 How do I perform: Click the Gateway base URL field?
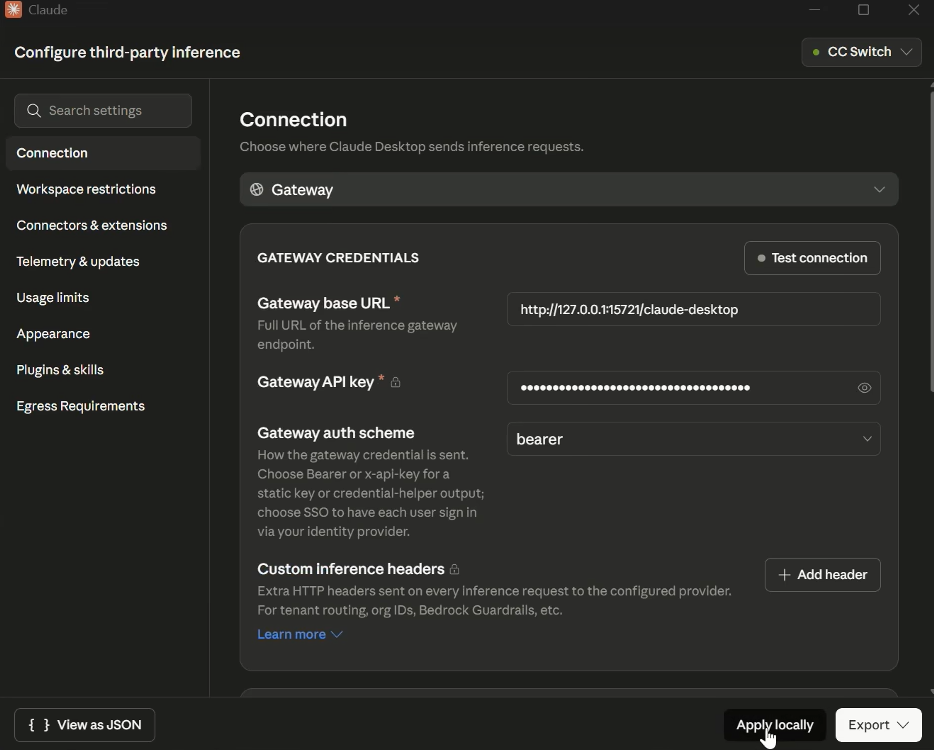693,309
